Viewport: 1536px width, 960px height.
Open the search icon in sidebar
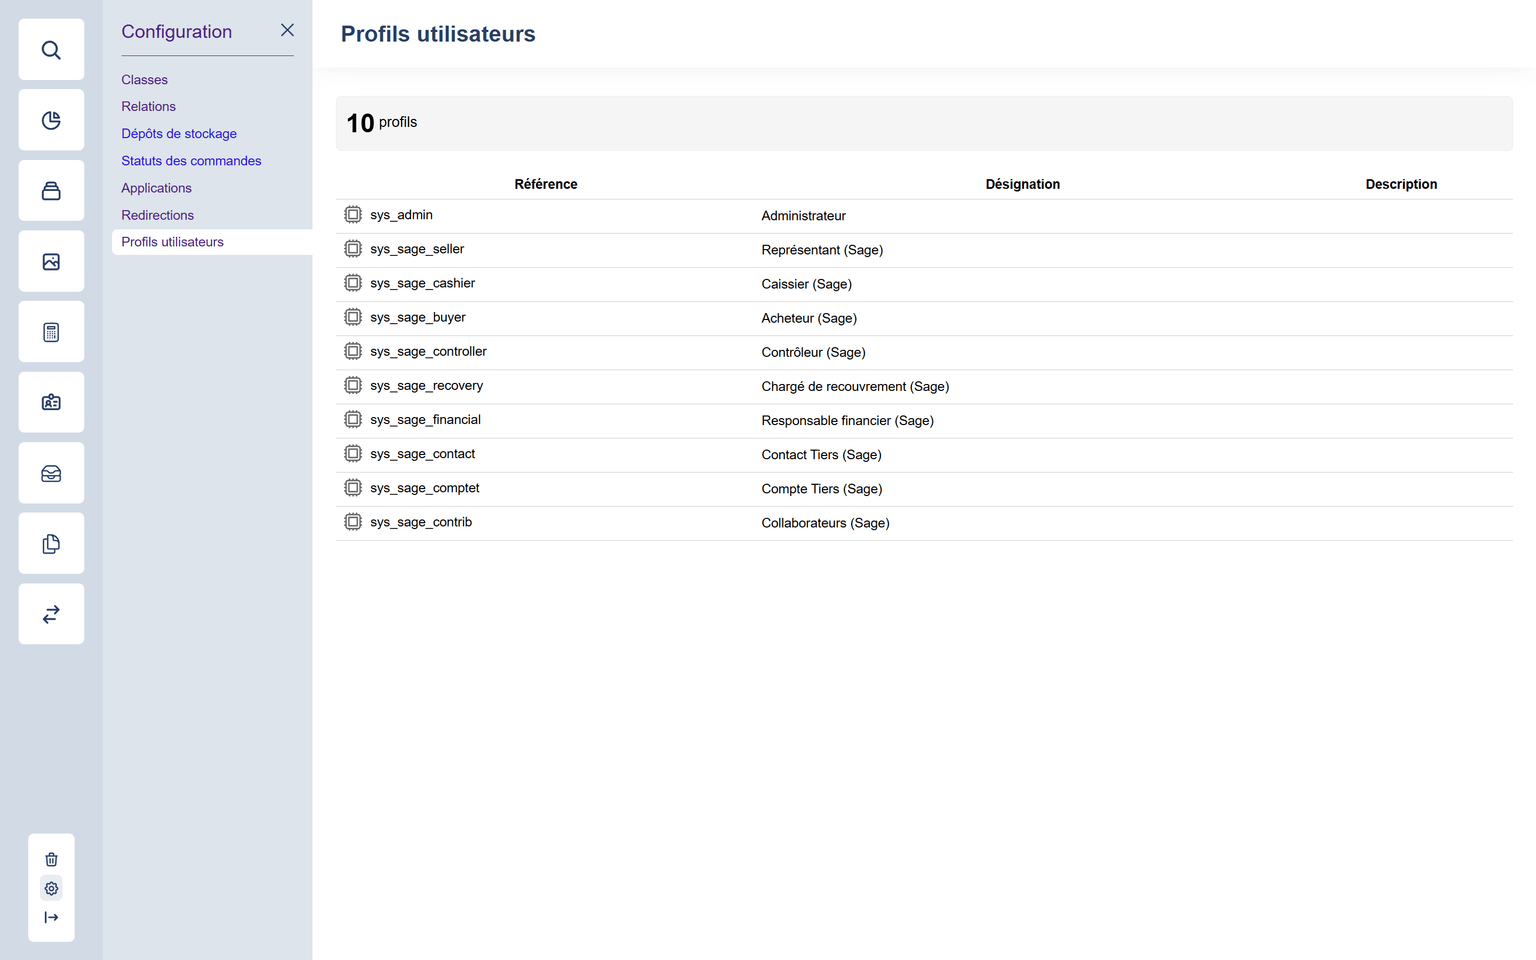coord(51,50)
